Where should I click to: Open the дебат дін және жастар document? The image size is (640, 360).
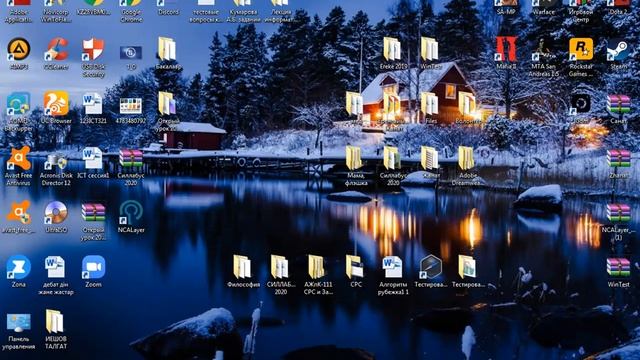[56, 267]
